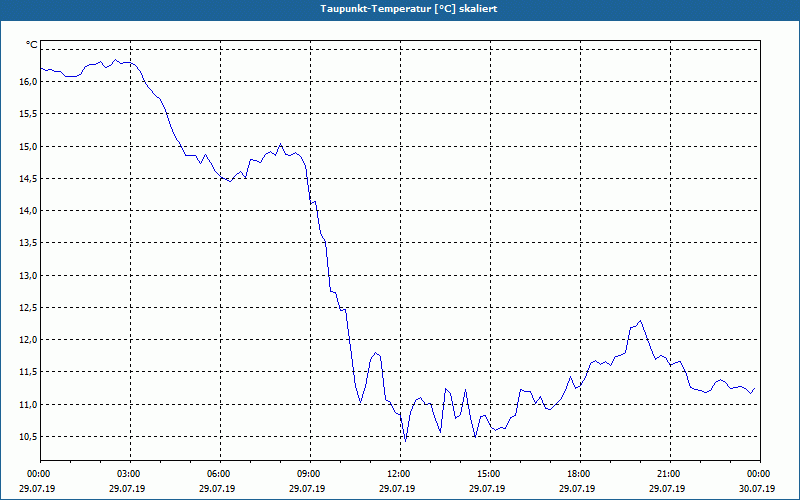Click the curve's evening peak near 20:00
This screenshot has height=500, width=800.
click(x=640, y=321)
